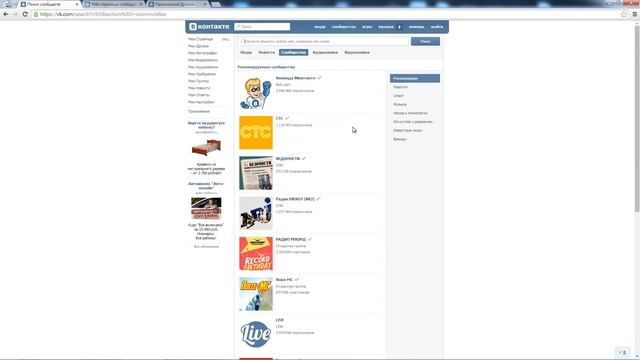Open помощь link in header
640x360 pixels.
(416, 27)
